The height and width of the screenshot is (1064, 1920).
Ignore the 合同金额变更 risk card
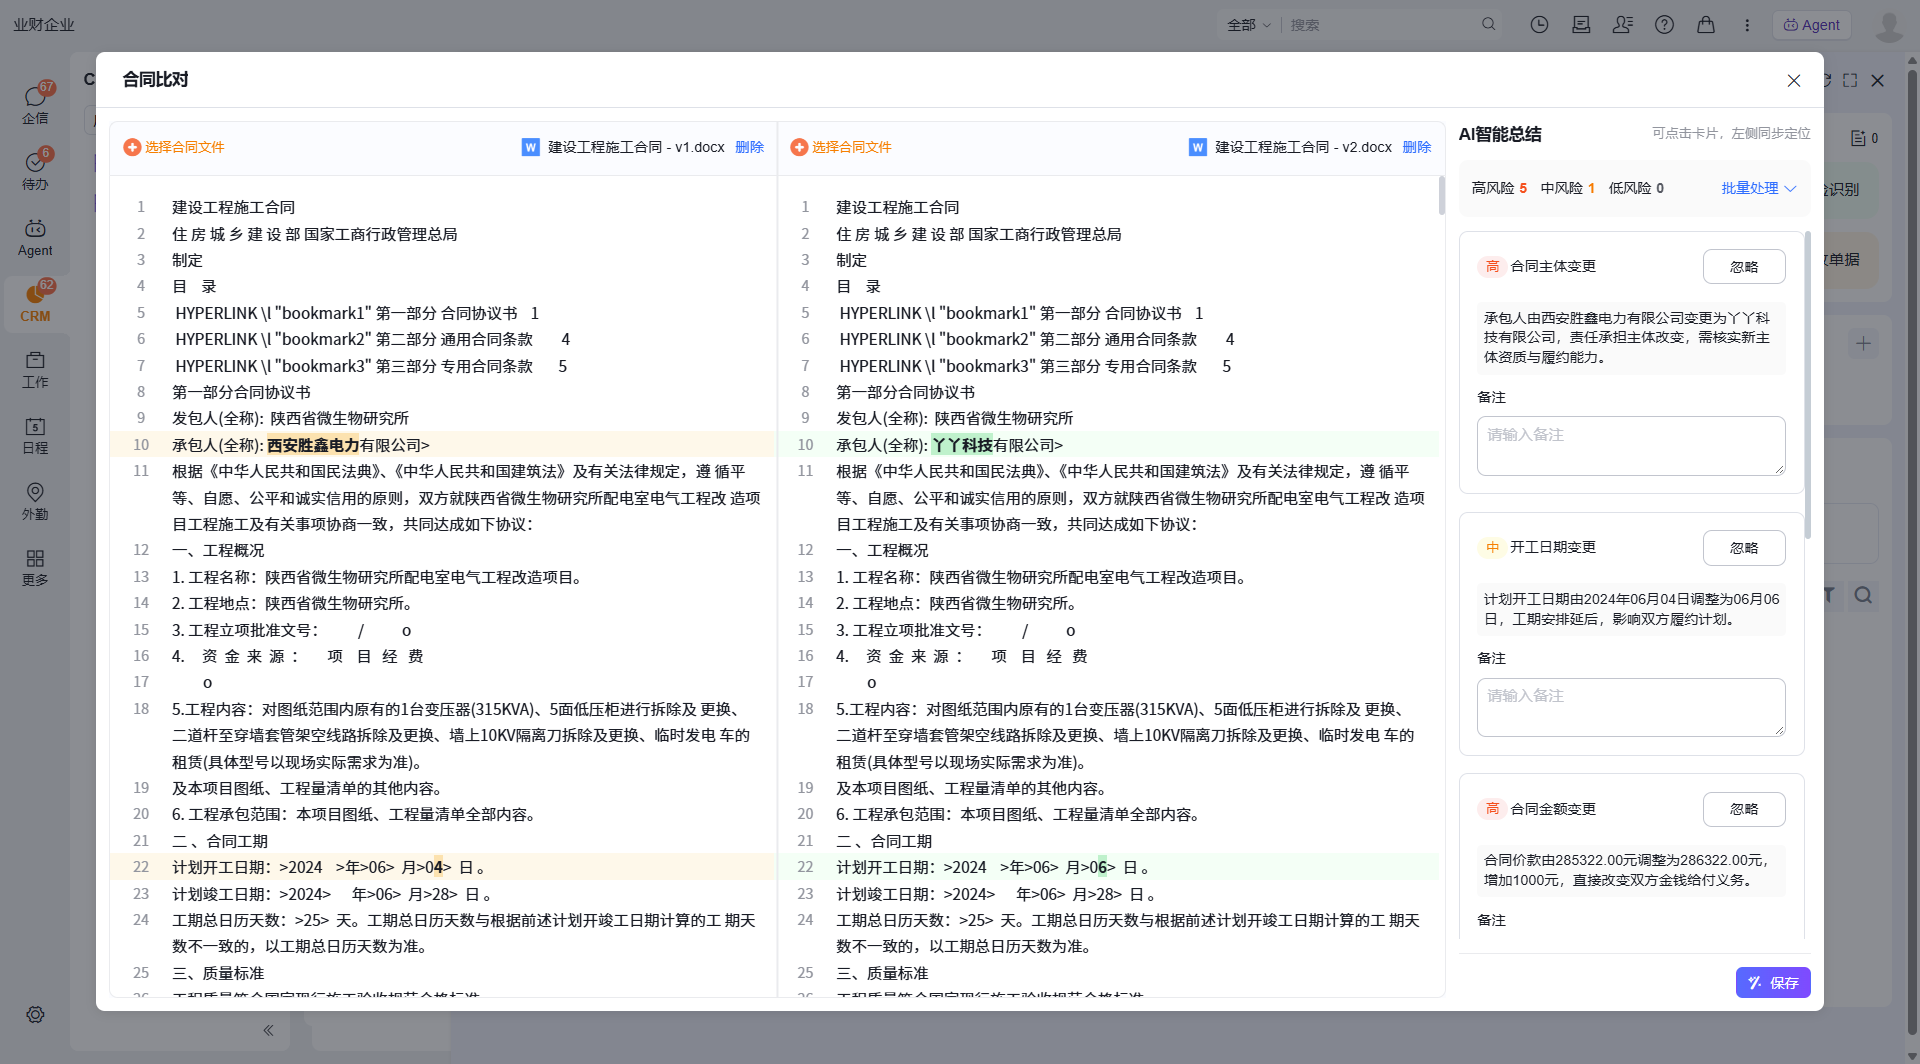click(x=1744, y=809)
